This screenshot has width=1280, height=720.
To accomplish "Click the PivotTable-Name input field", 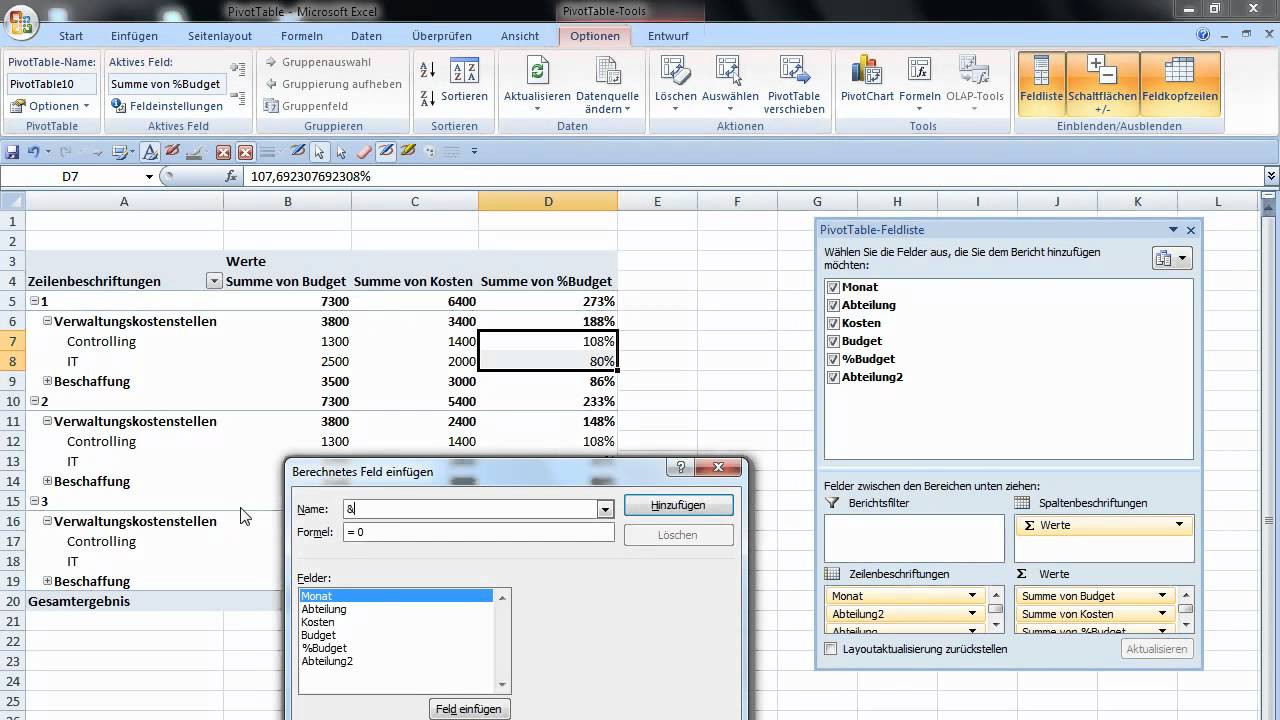I will point(53,84).
